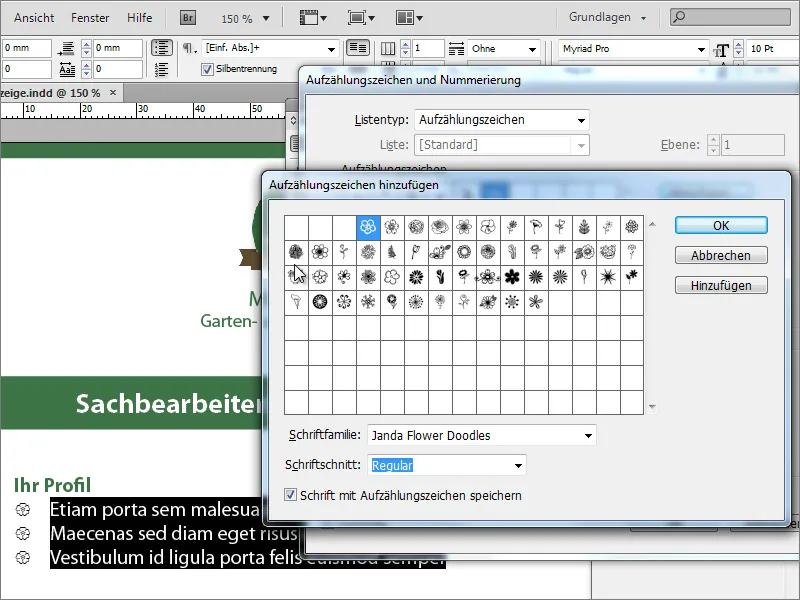Toggle the Silbentrennung checkbox

tap(207, 69)
